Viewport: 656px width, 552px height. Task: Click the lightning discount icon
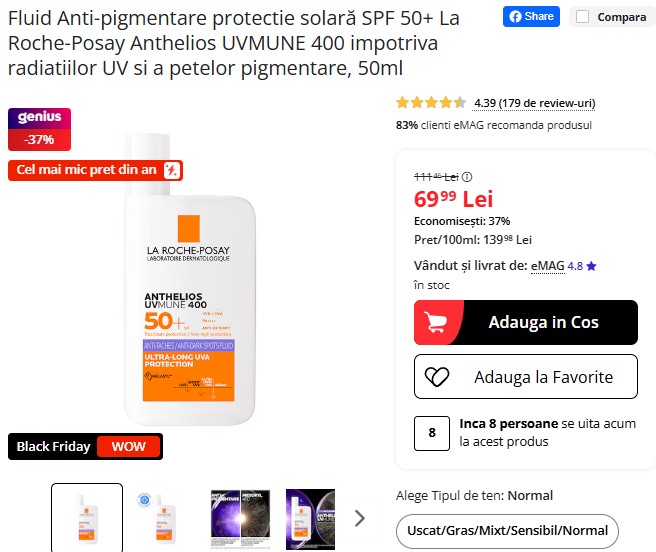172,170
